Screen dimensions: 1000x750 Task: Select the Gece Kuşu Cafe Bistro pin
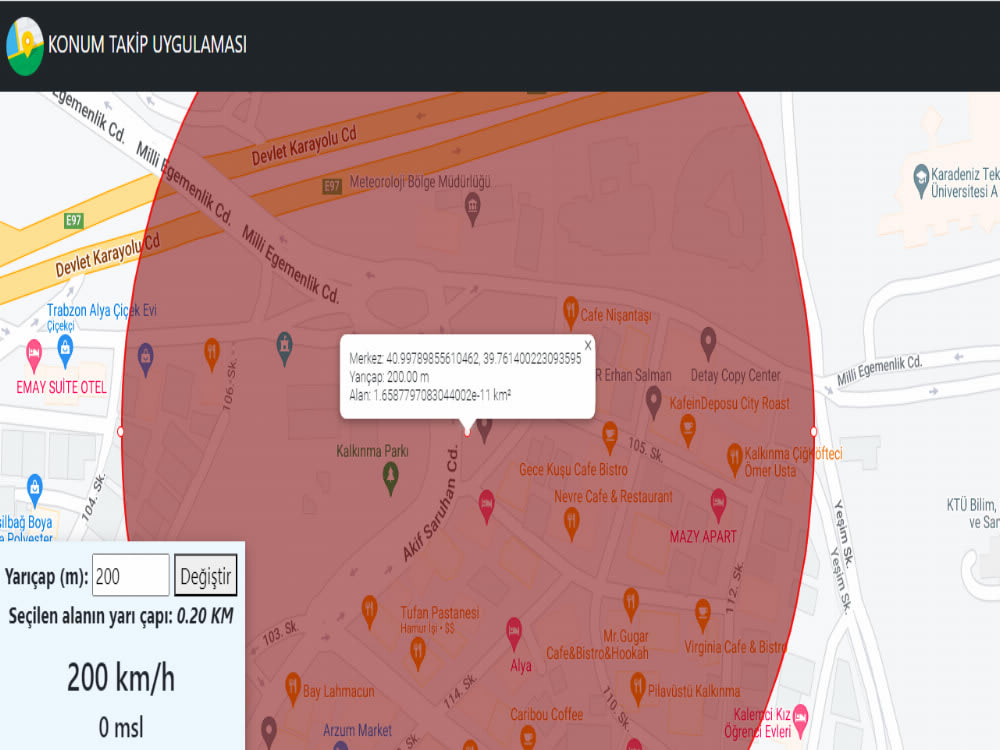(x=610, y=438)
